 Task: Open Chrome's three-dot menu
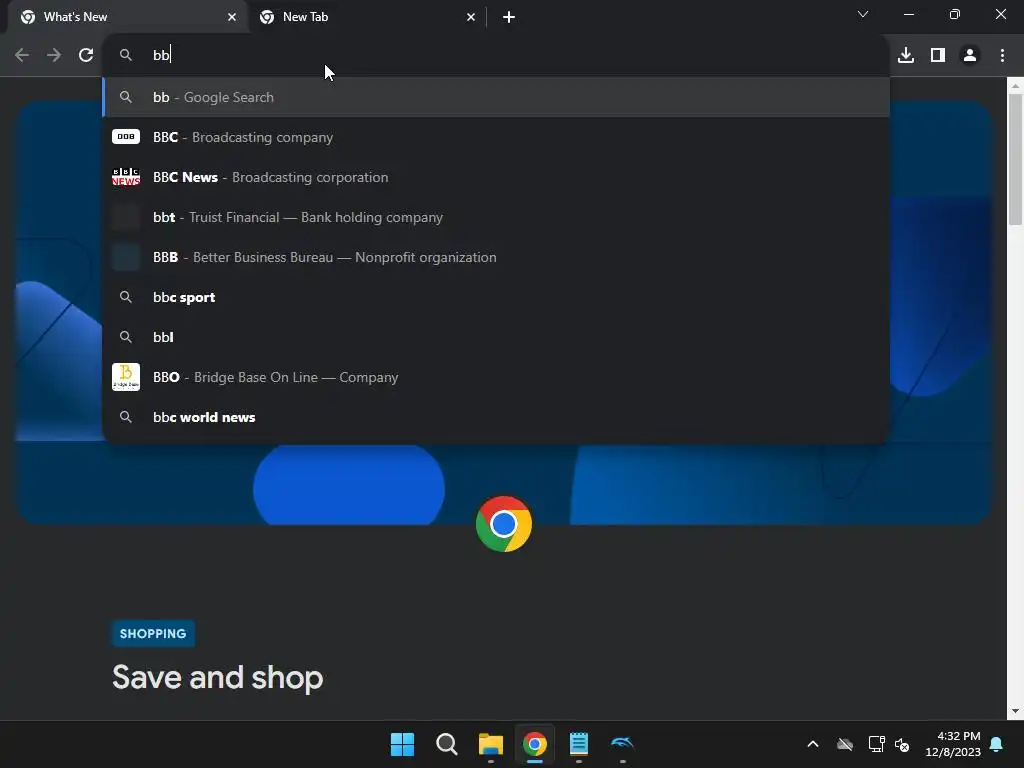(1002, 55)
